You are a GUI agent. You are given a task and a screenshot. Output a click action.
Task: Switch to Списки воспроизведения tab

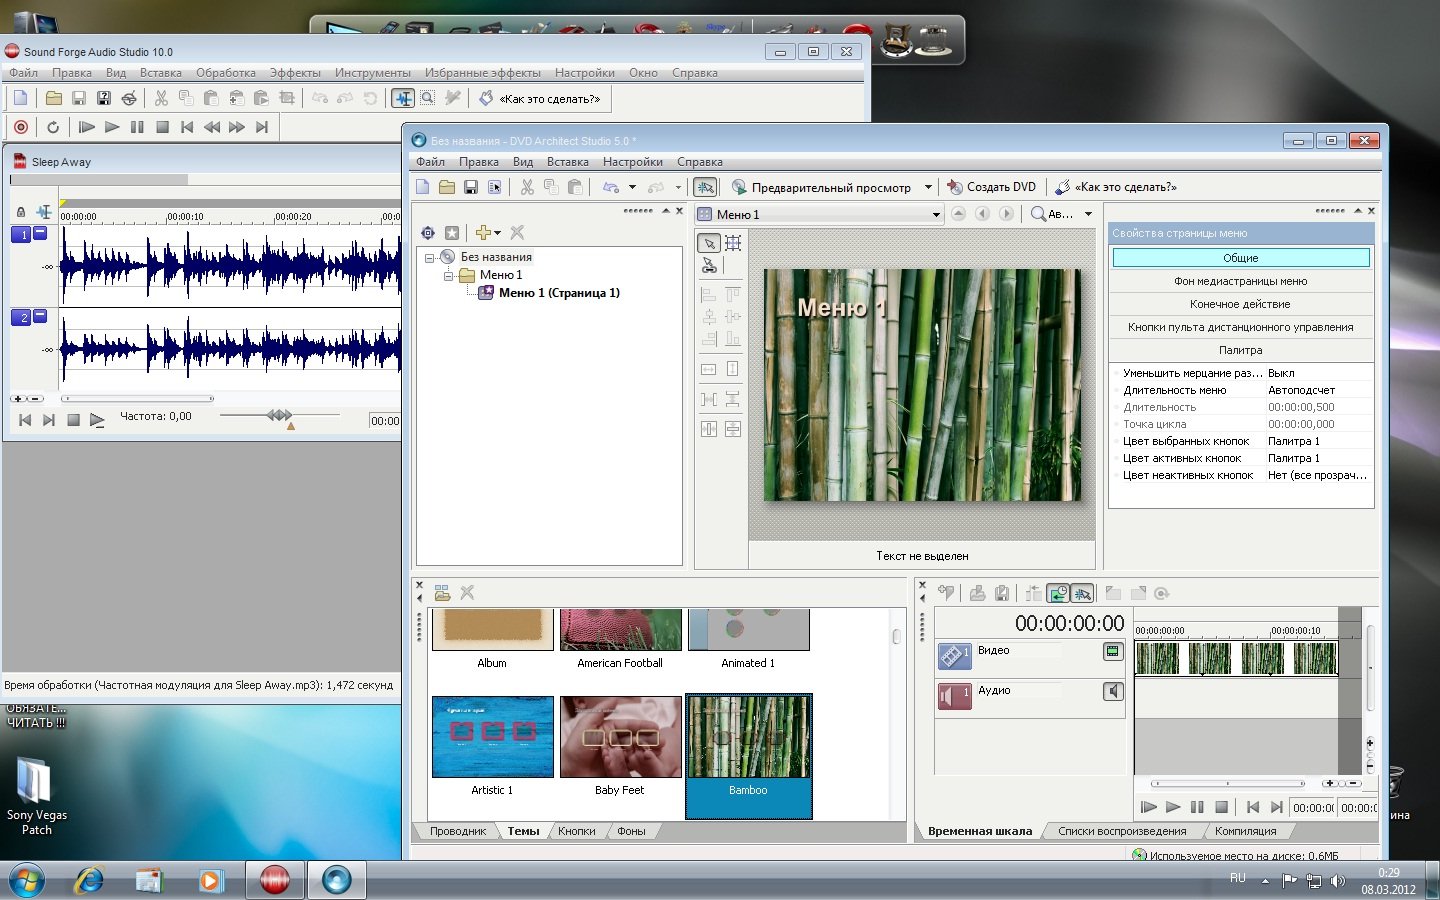click(x=1122, y=831)
